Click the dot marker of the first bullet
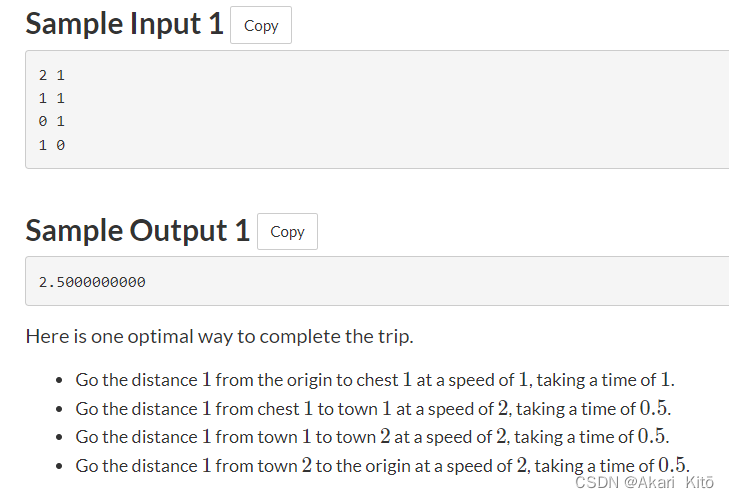Viewport: 729px width, 498px height. click(x=60, y=381)
